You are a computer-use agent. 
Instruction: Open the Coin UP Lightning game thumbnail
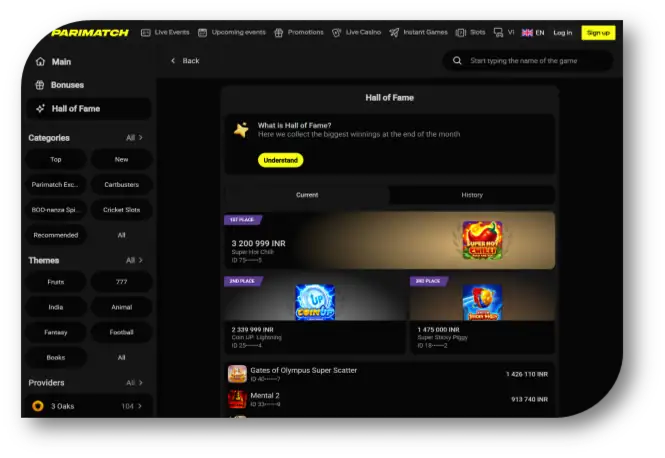(x=315, y=302)
